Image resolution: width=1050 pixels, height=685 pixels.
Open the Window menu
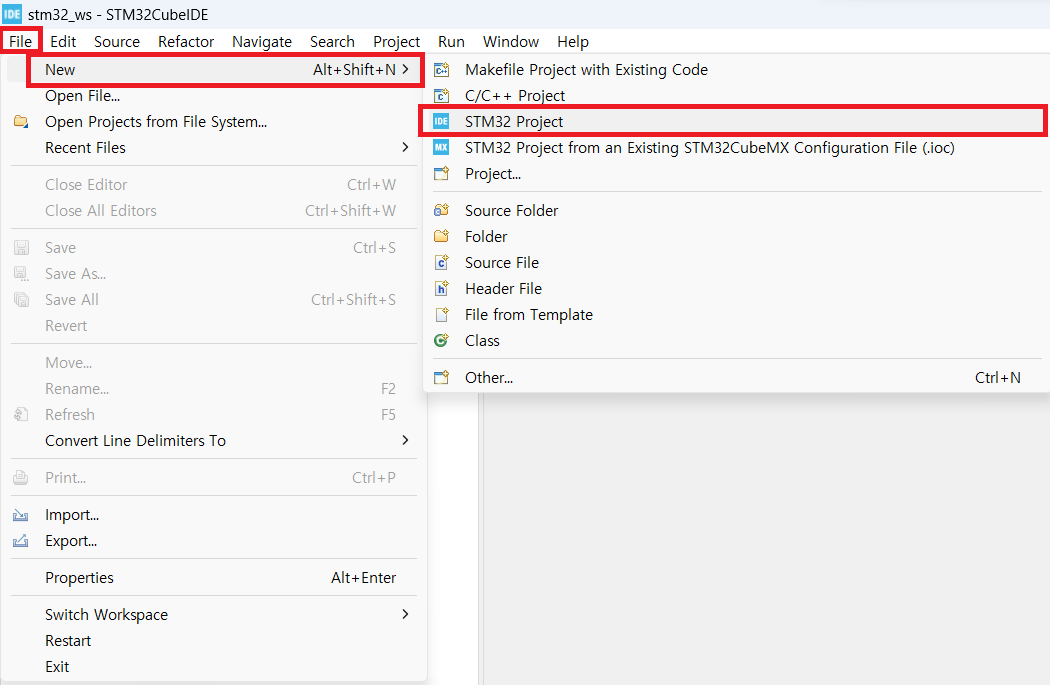tap(510, 42)
